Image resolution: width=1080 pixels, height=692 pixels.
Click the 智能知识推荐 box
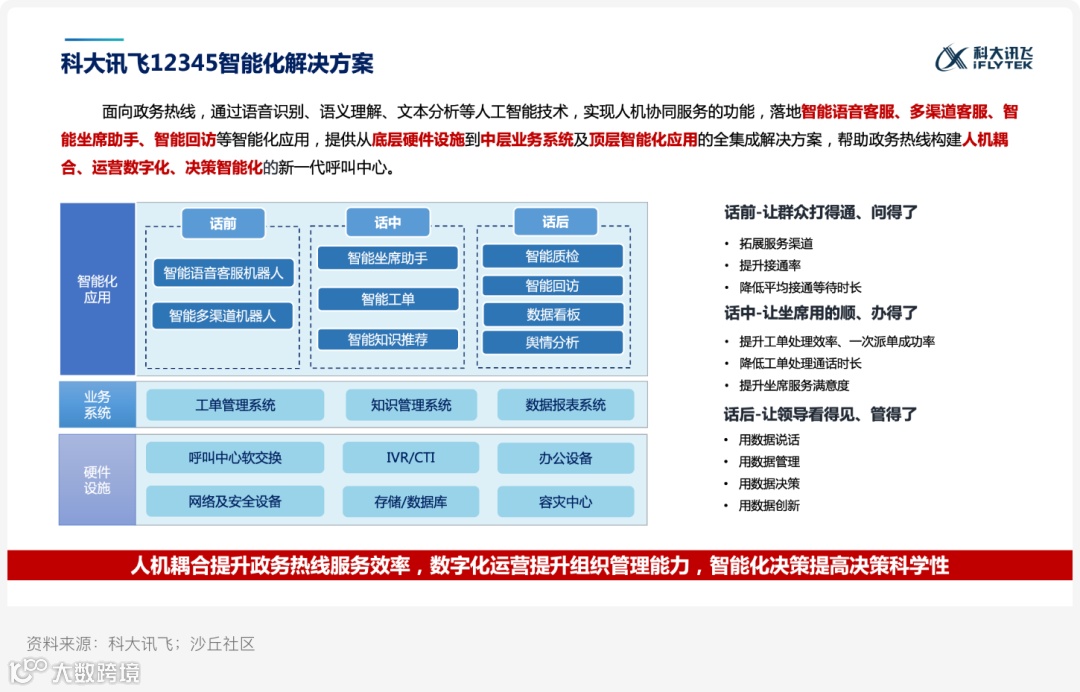pos(388,339)
